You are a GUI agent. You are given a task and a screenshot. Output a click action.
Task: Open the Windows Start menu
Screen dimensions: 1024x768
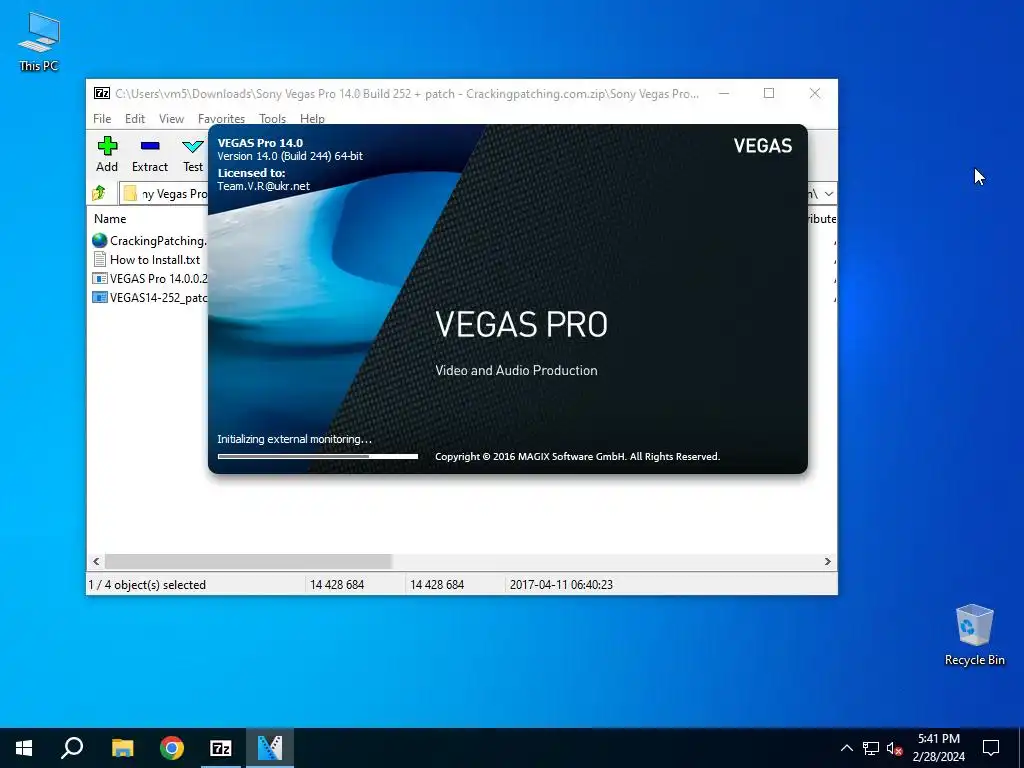coord(24,748)
